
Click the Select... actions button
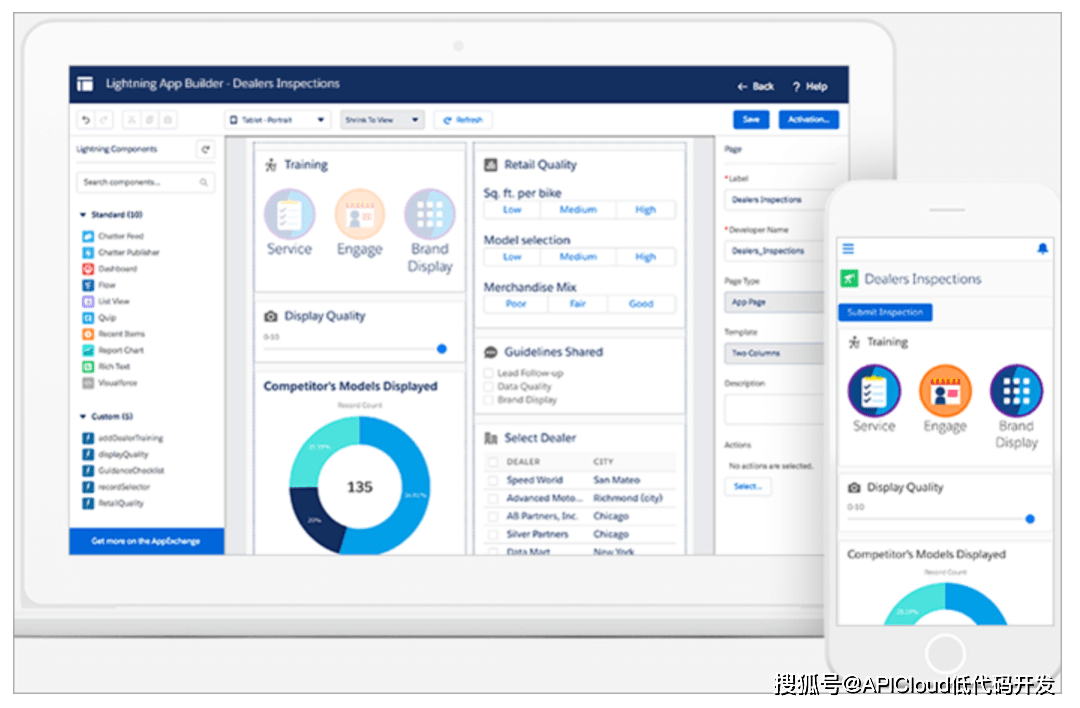748,487
